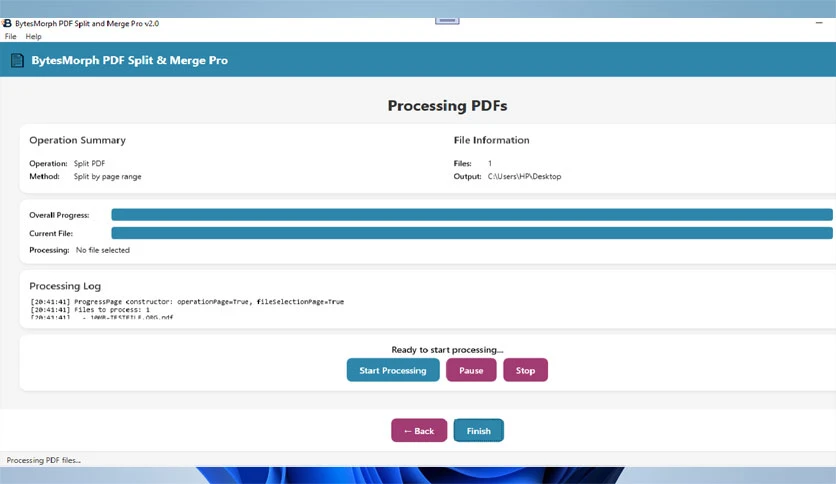The height and width of the screenshot is (484, 836).
Task: Open the Help menu
Action: pyautogui.click(x=33, y=36)
